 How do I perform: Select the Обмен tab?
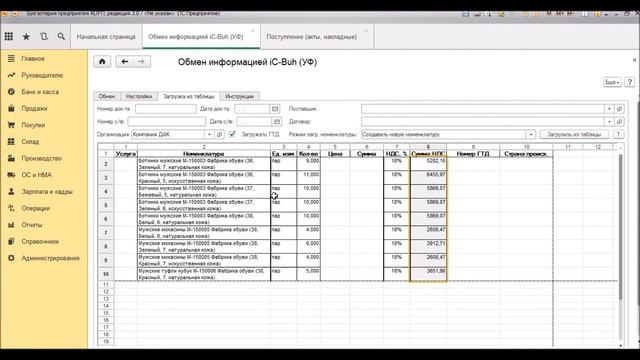[107, 96]
